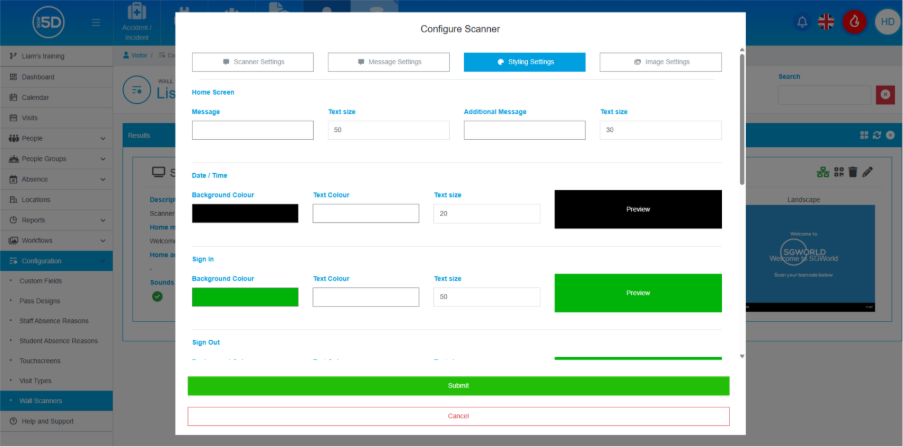Click the pencil edit icon for the scanner

pos(868,172)
